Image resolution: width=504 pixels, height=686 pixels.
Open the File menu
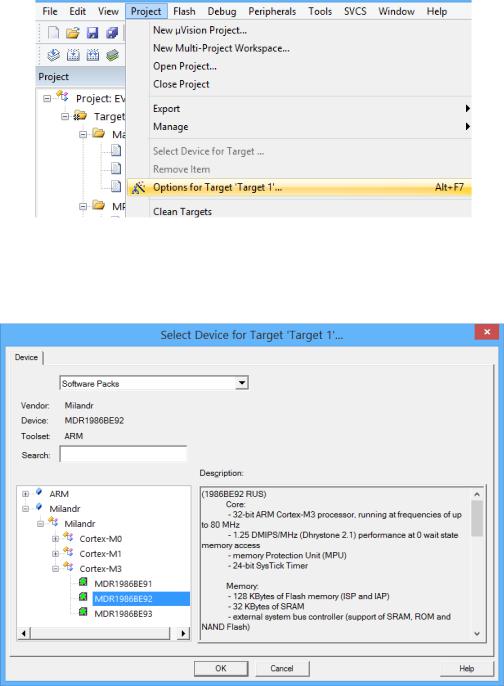pos(50,11)
